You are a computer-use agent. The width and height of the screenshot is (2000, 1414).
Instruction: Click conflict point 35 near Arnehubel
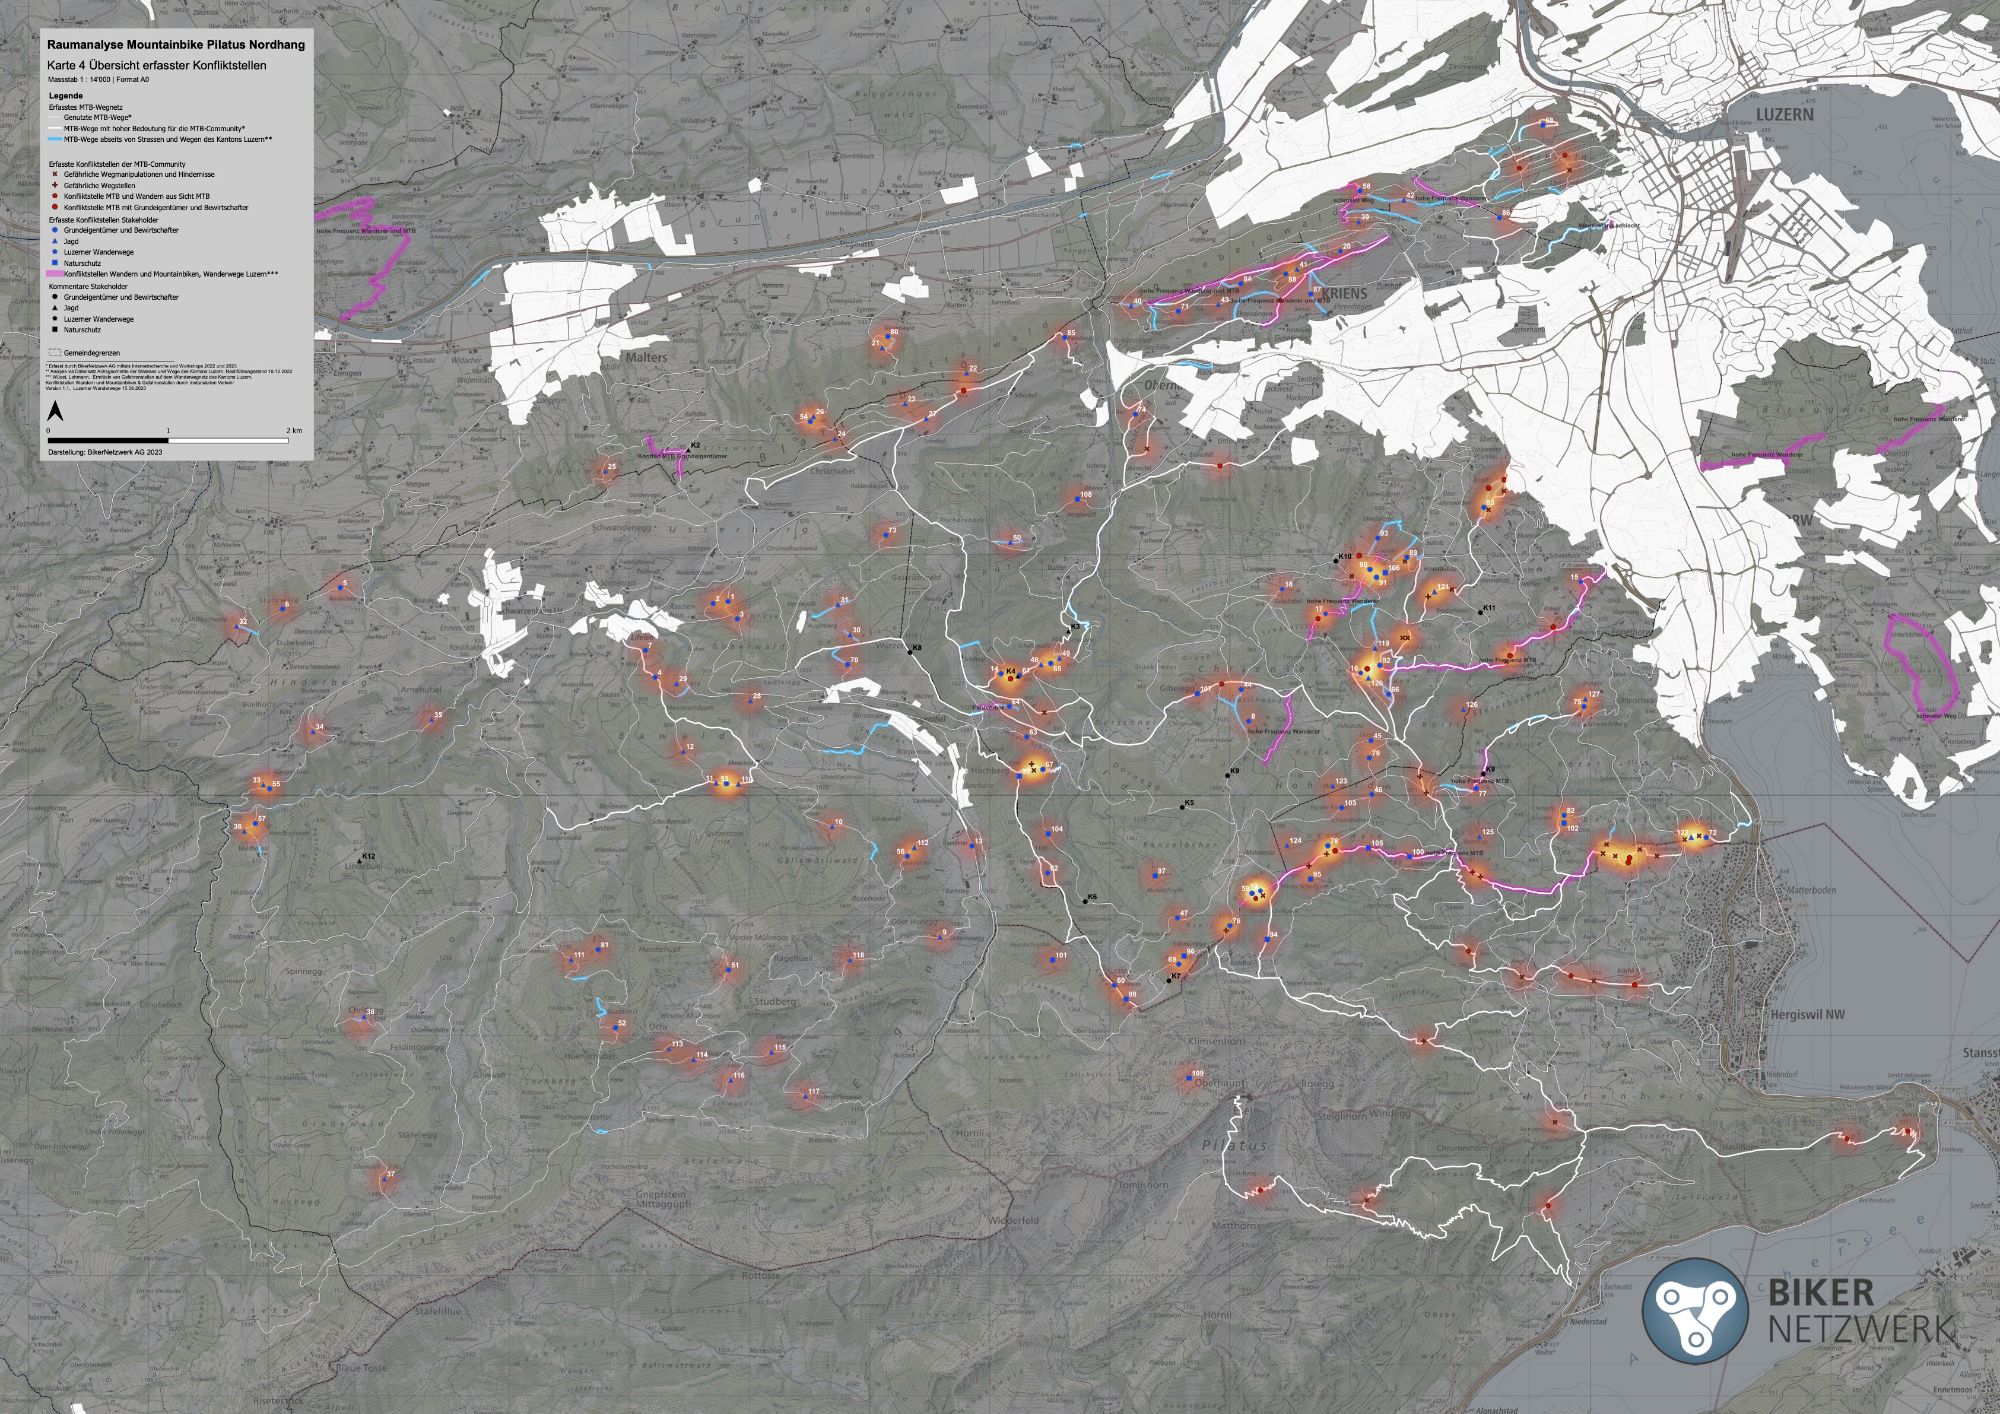tap(432, 718)
